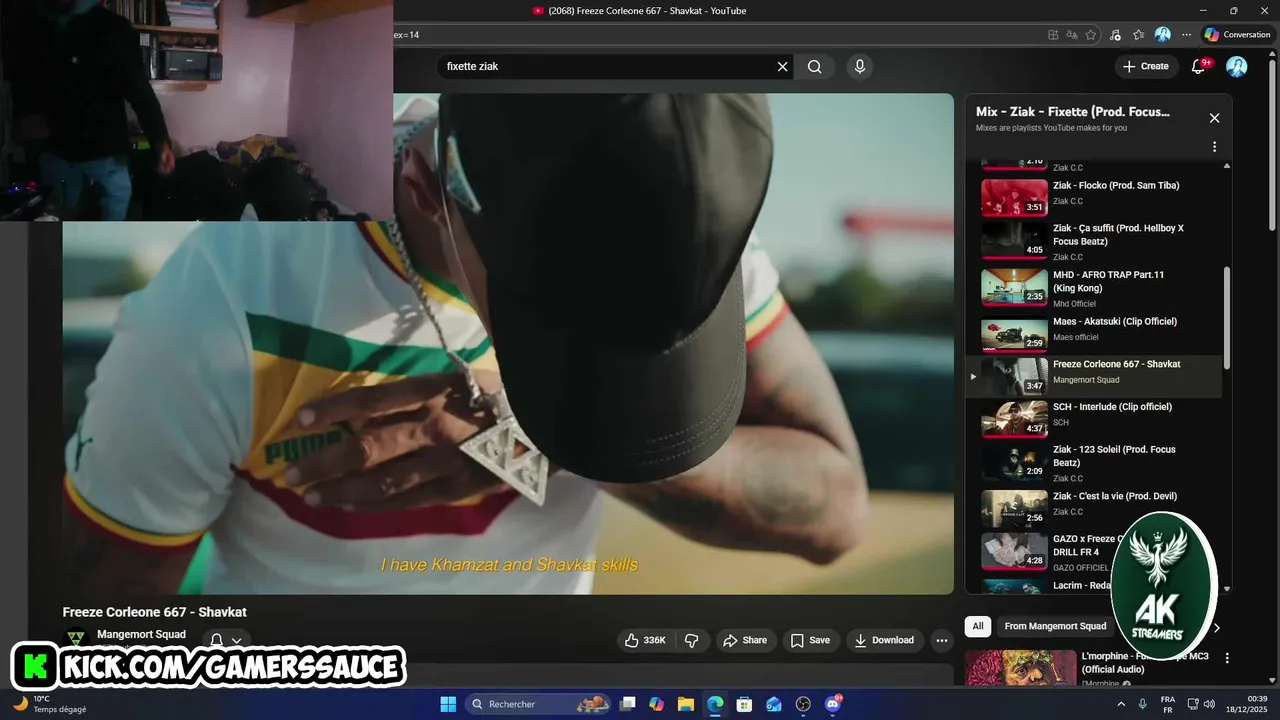
Task: Play Maes - Akatsuki (Clip Officiel)
Action: (1093, 333)
